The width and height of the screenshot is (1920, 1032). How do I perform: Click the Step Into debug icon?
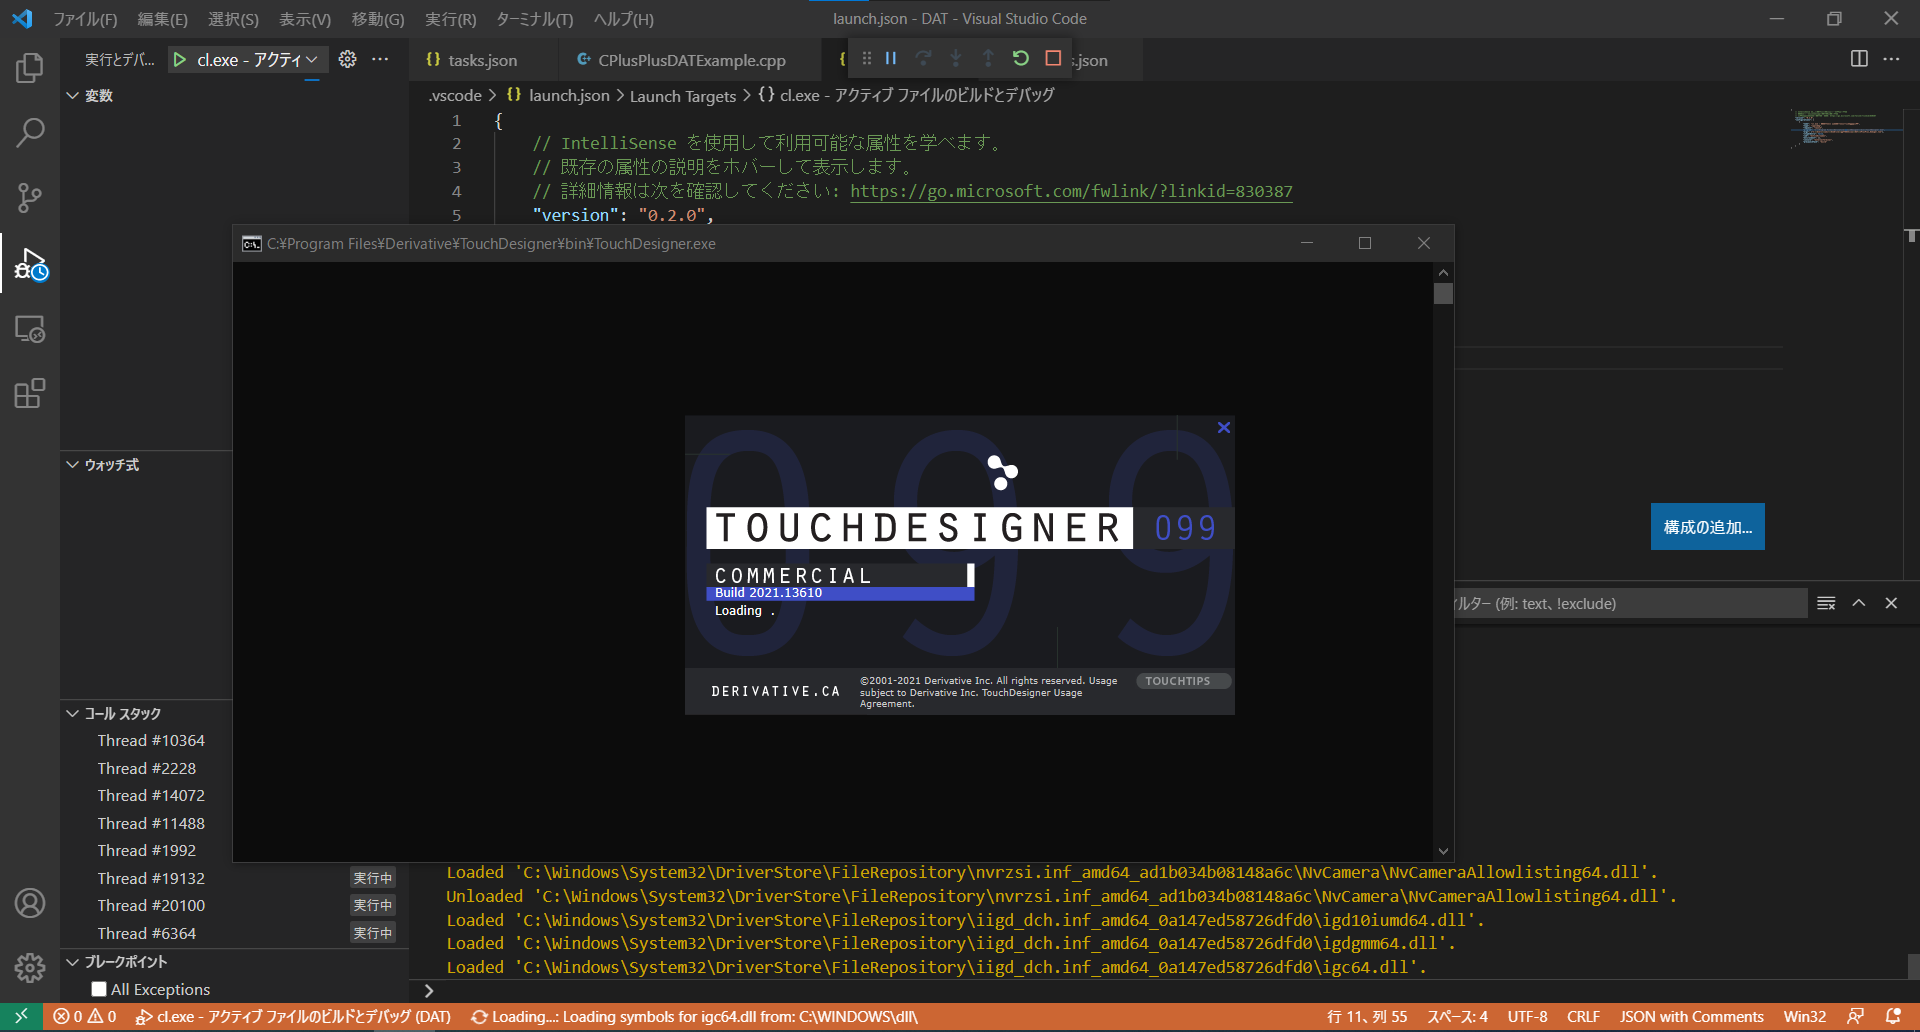pyautogui.click(x=956, y=58)
